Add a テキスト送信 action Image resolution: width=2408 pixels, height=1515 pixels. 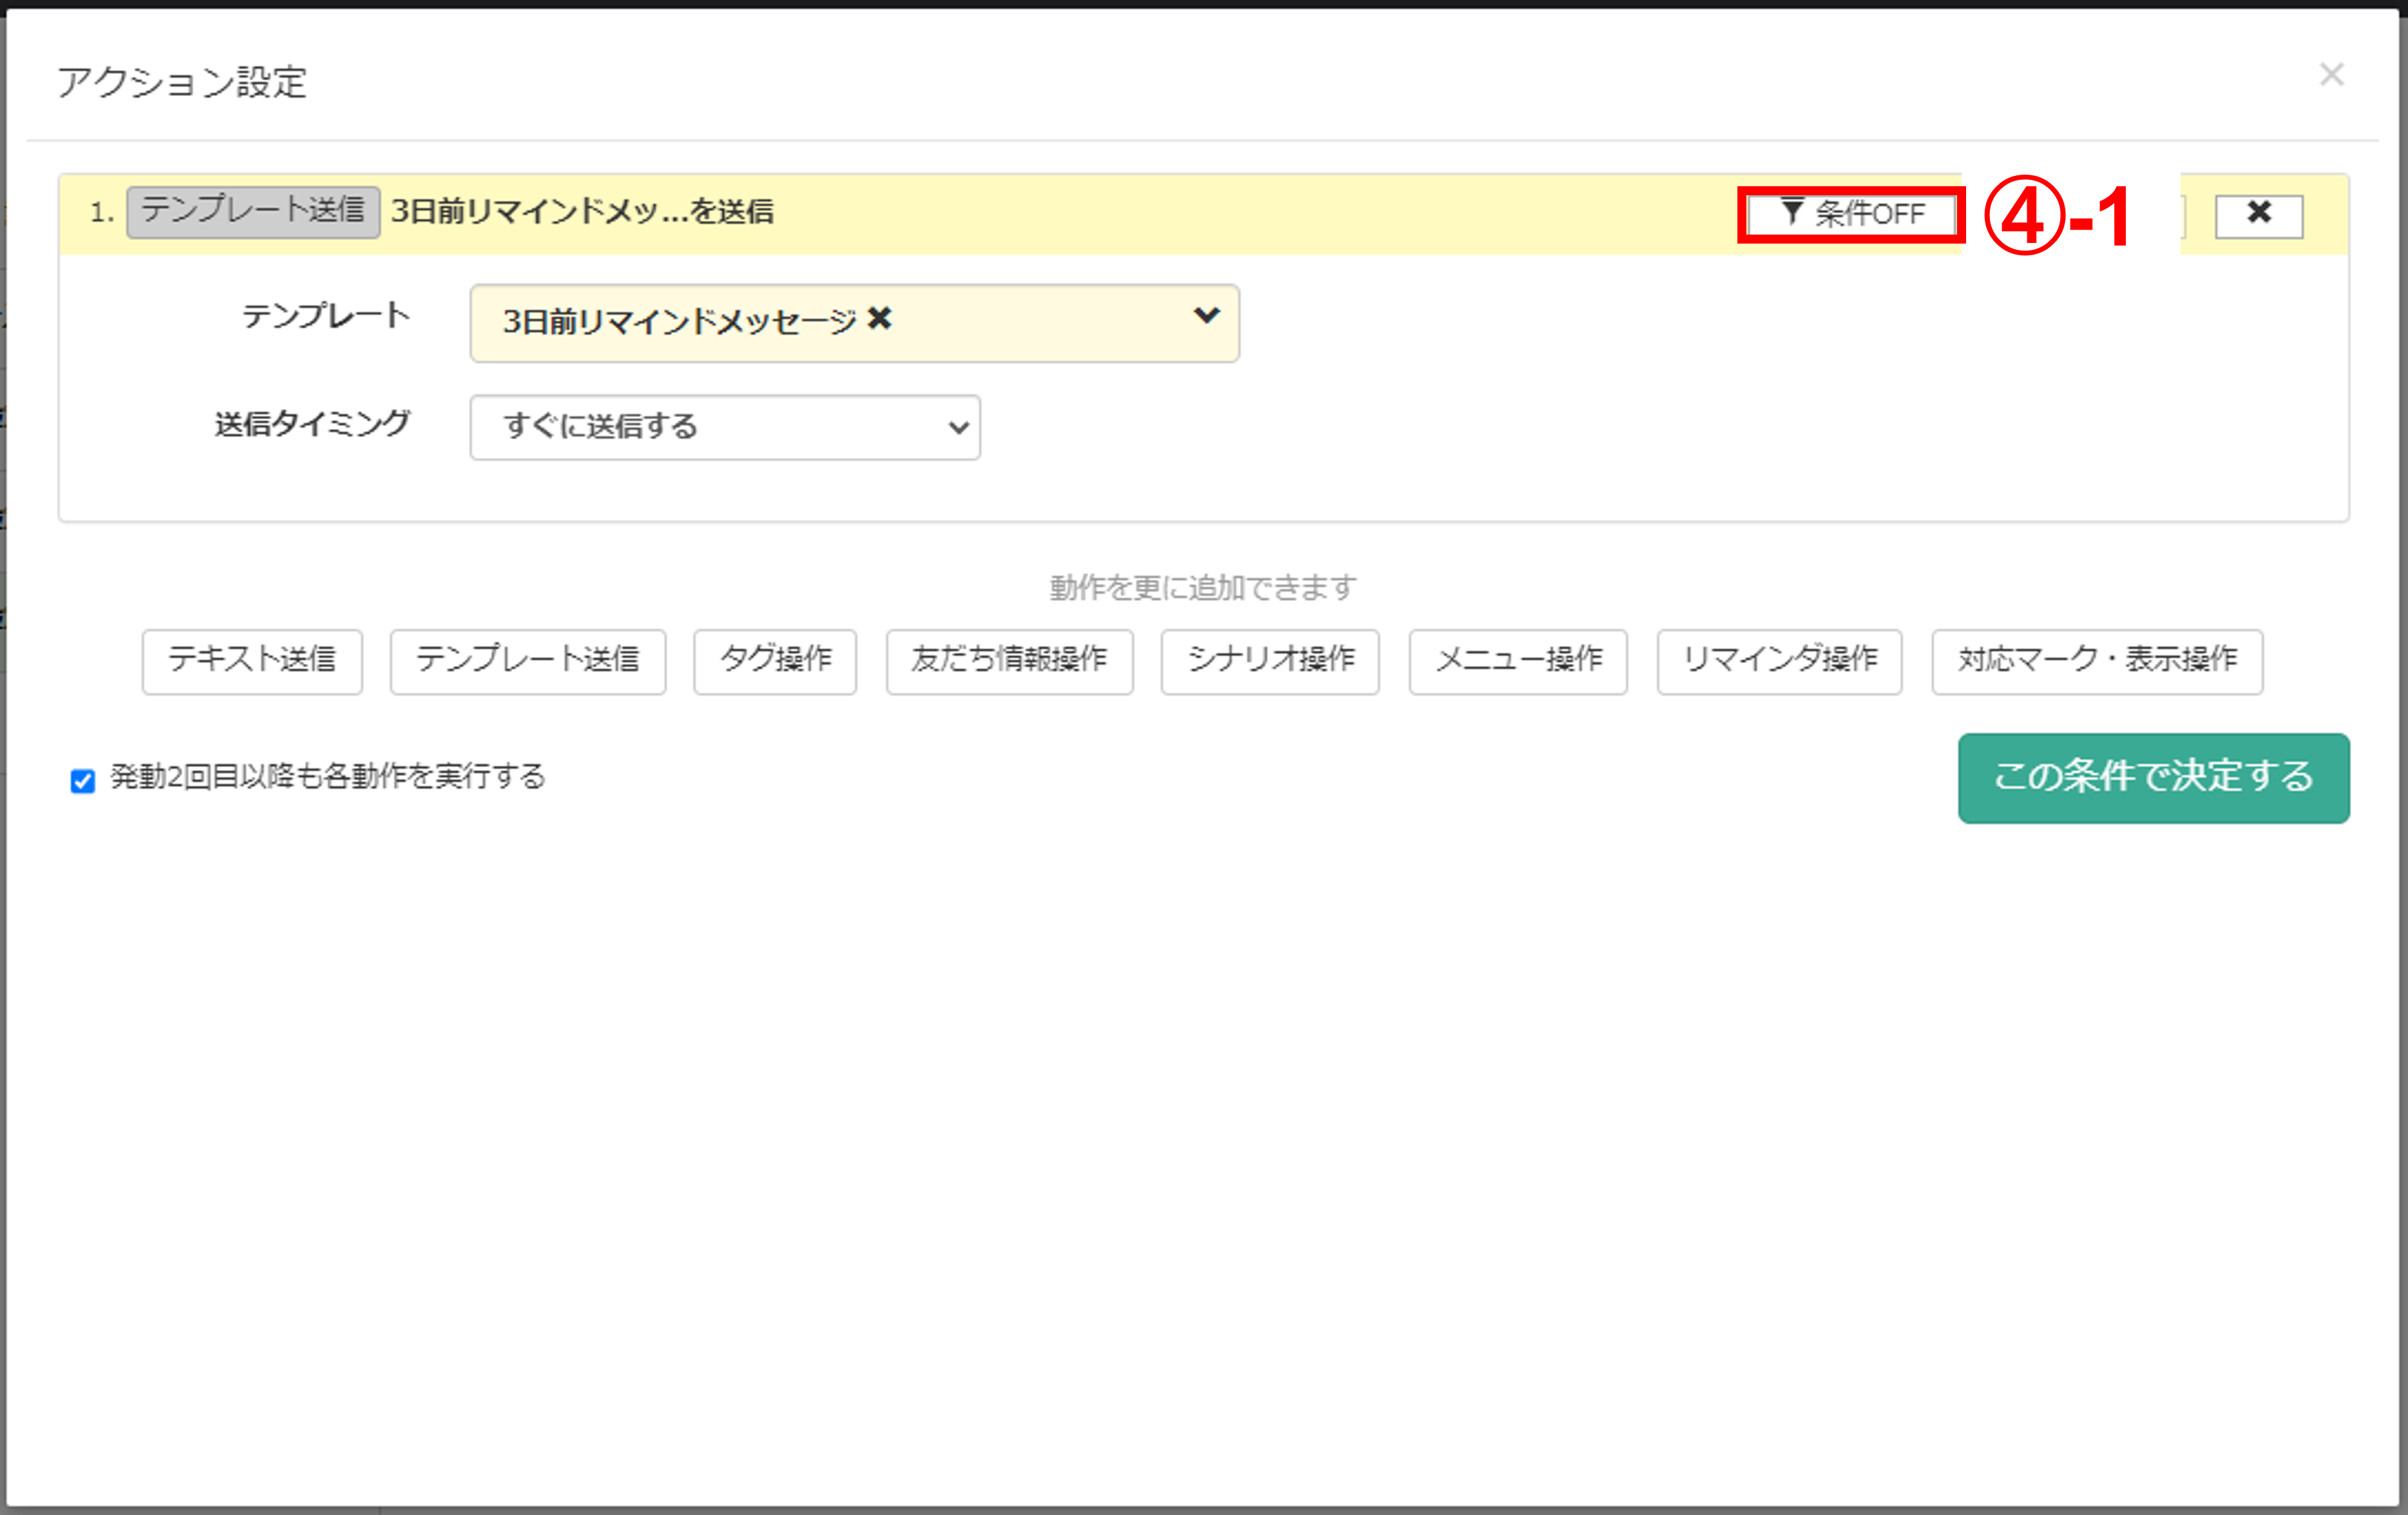[252, 661]
